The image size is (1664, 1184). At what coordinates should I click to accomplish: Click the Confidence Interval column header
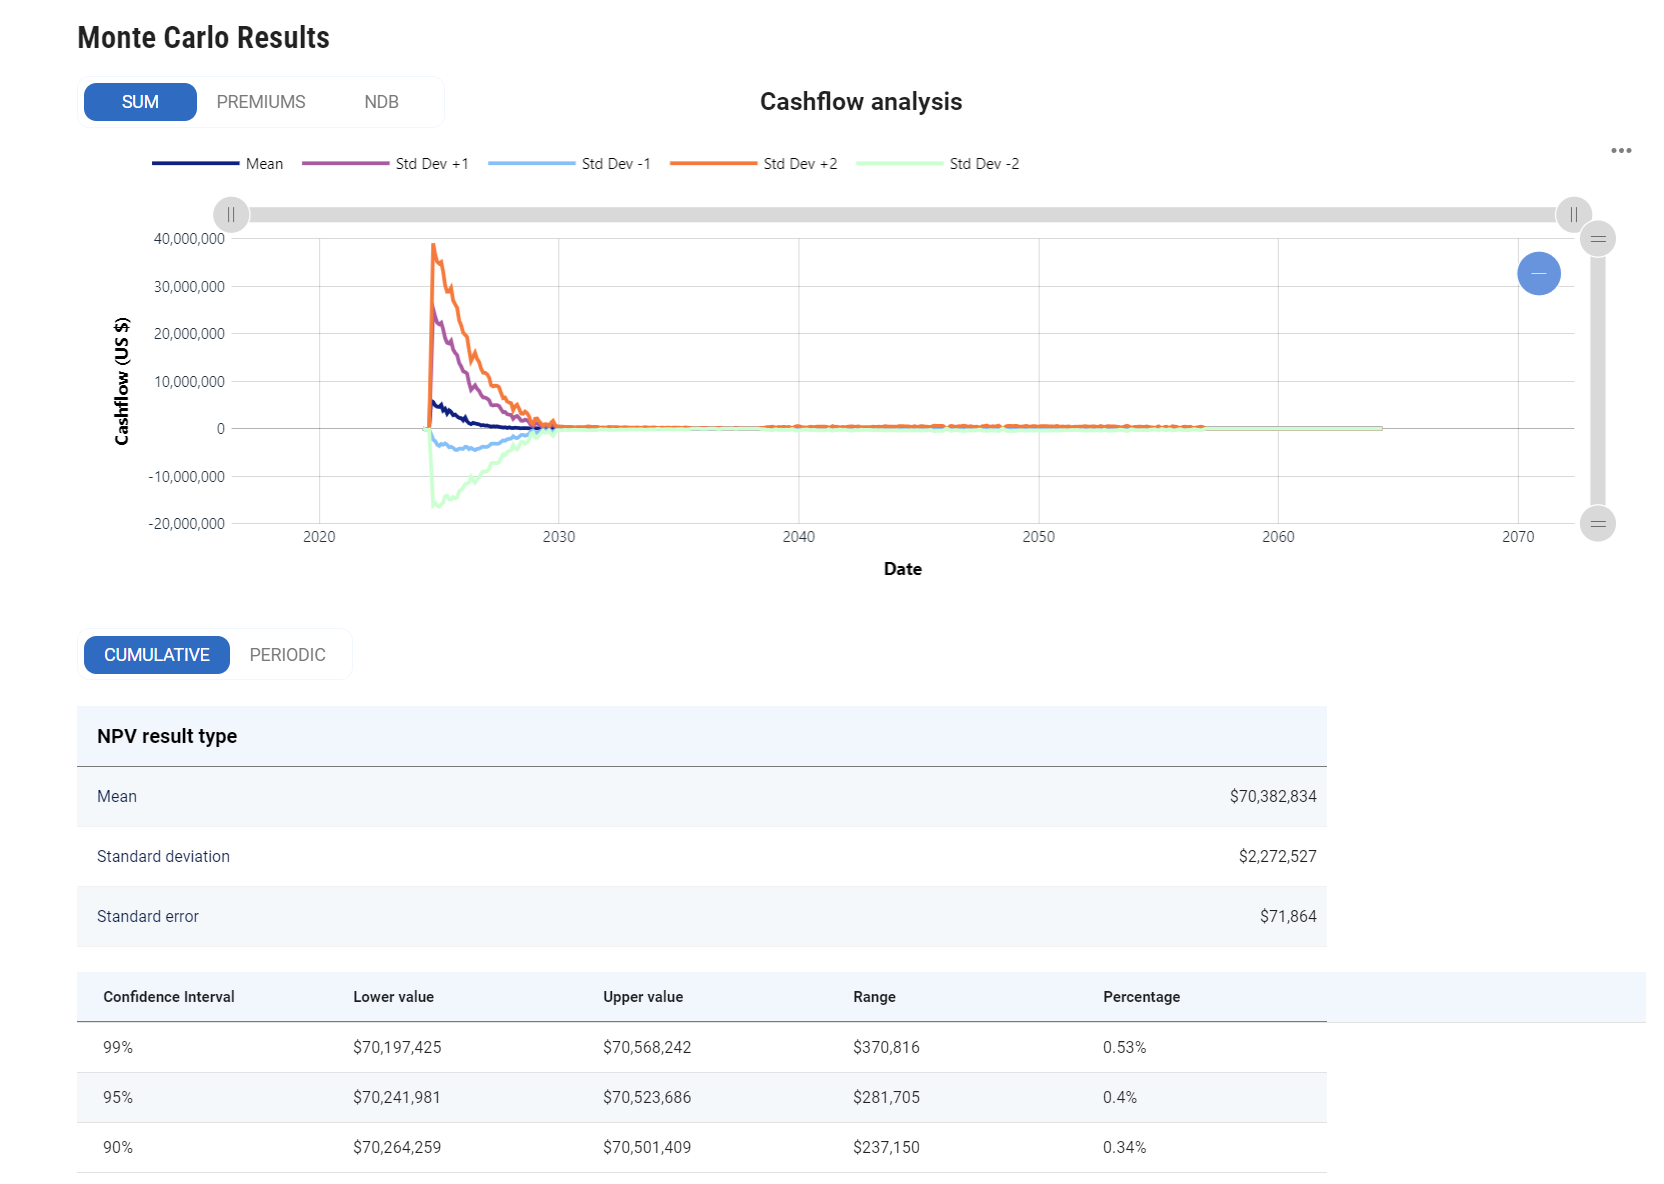[x=169, y=997]
